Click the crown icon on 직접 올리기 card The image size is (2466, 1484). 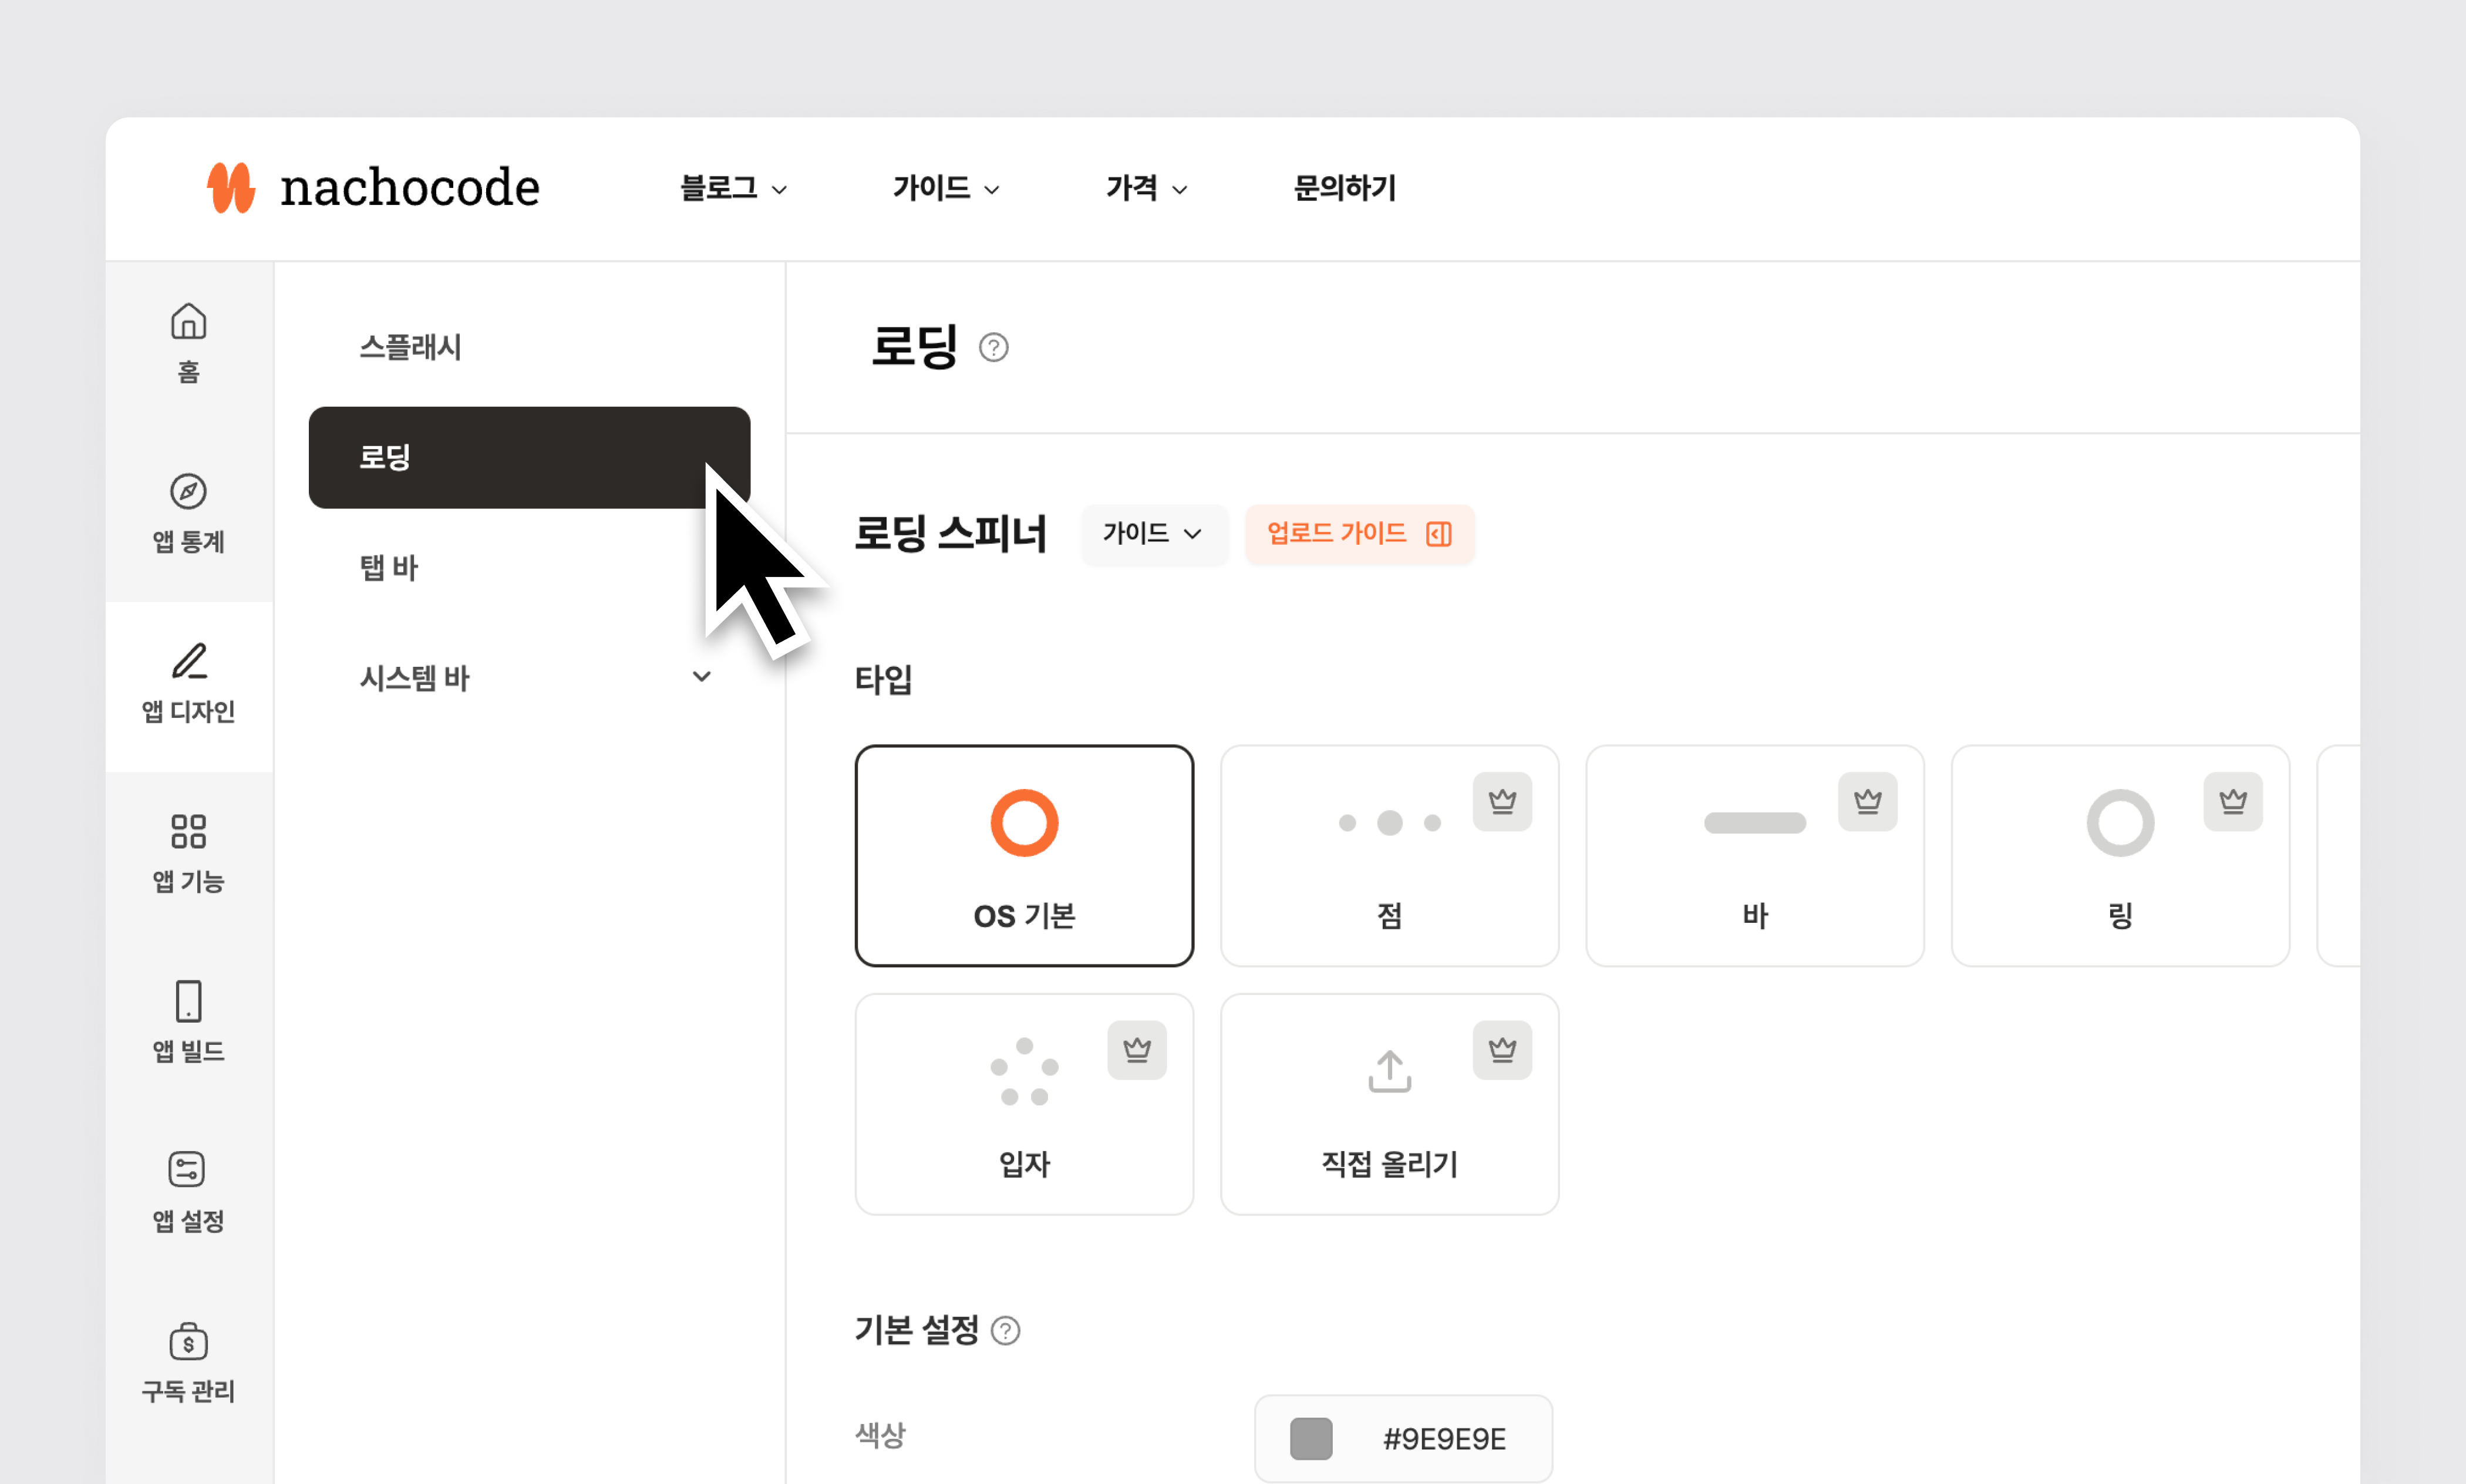click(x=1502, y=1050)
